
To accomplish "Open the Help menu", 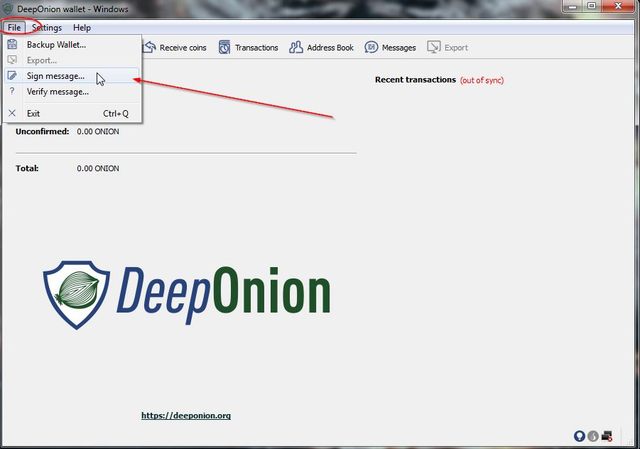I will click(x=82, y=28).
